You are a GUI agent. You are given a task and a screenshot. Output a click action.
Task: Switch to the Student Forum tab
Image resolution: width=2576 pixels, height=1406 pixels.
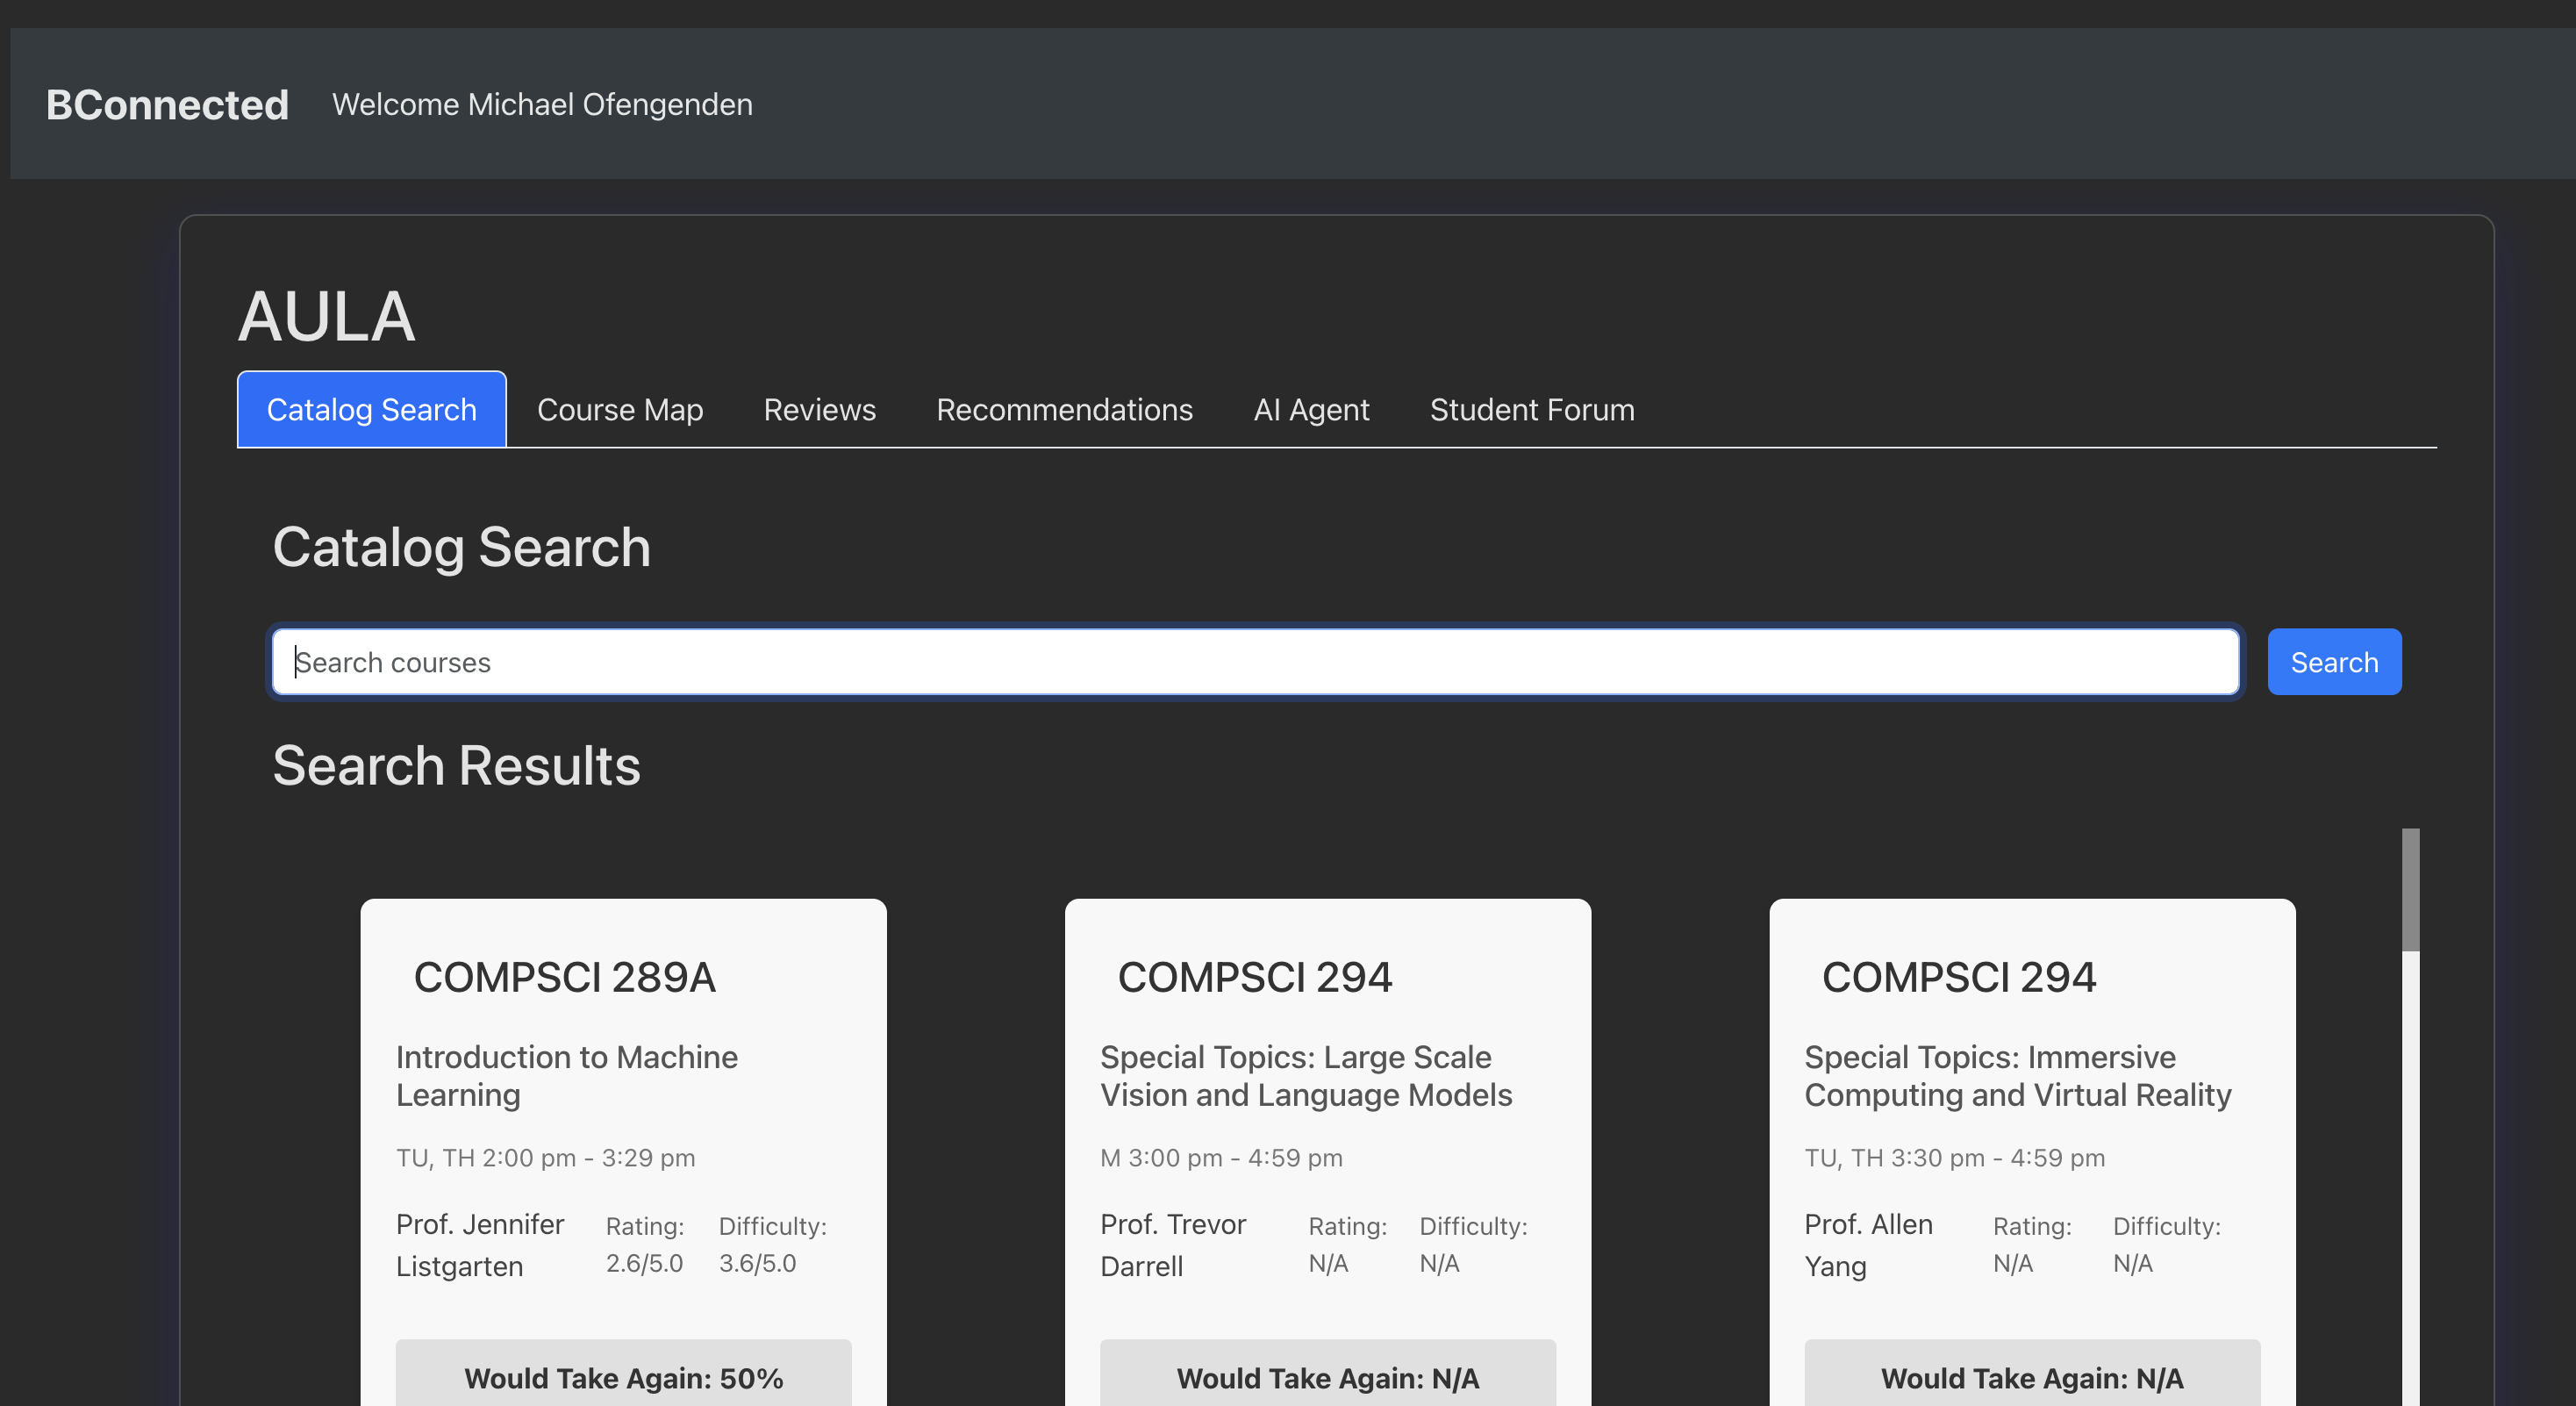click(1531, 409)
